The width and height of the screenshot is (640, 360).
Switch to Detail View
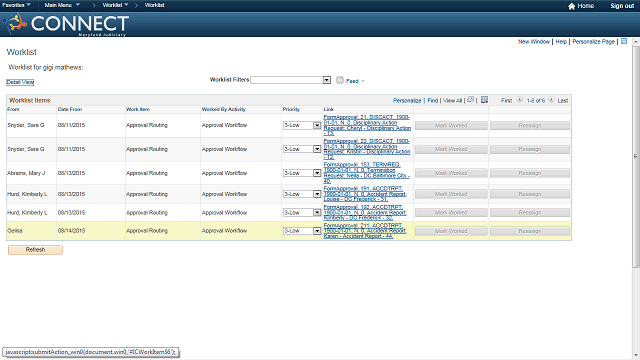pos(20,82)
